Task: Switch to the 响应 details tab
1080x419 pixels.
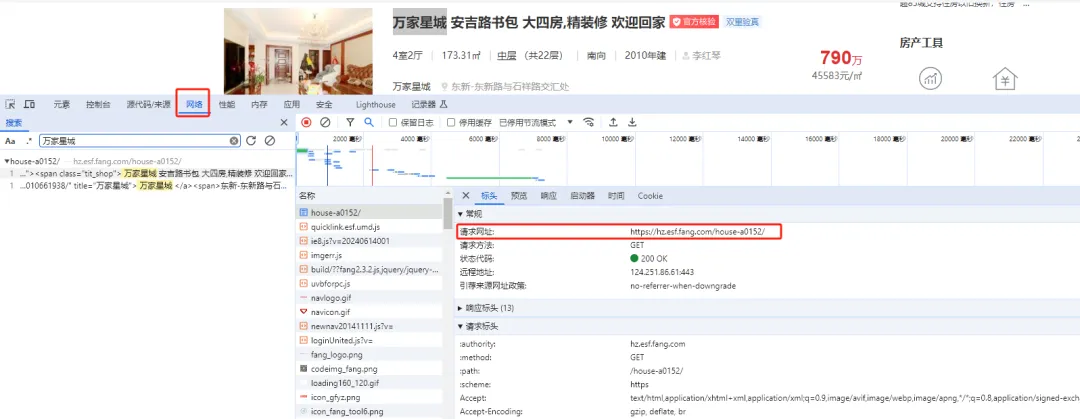Action: pyautogui.click(x=548, y=196)
